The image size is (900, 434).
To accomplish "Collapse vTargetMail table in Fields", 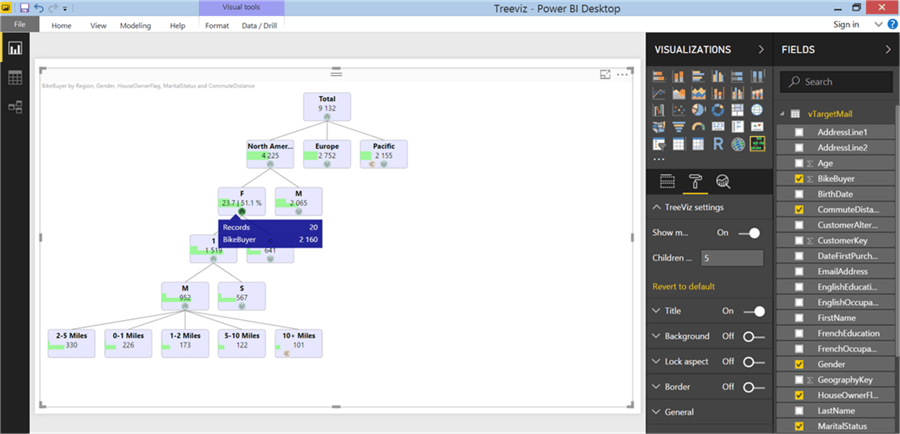I will 782,114.
